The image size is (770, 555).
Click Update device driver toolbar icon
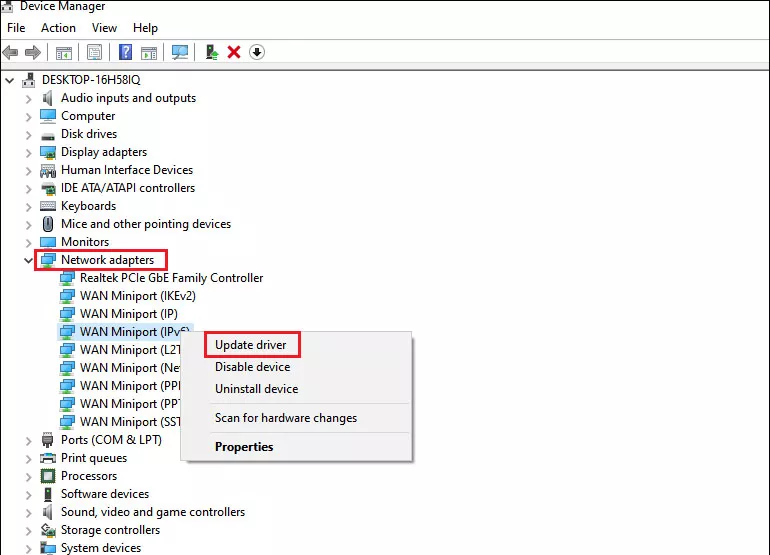point(212,52)
